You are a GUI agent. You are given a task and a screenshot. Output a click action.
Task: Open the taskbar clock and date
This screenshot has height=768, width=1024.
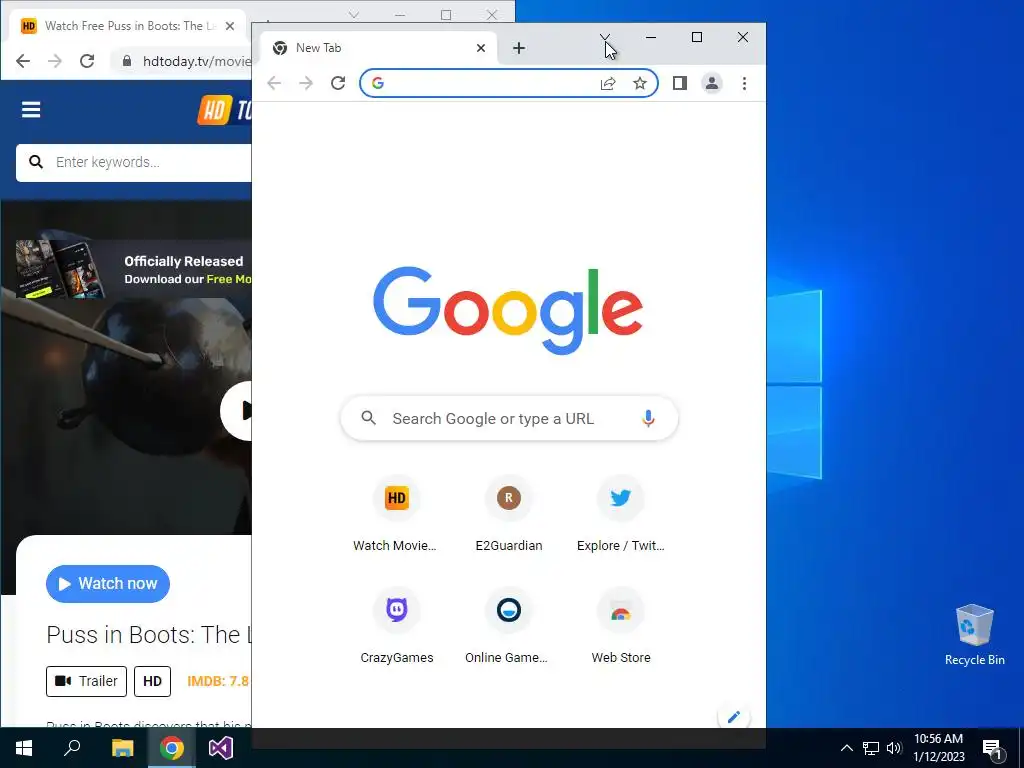(x=938, y=748)
